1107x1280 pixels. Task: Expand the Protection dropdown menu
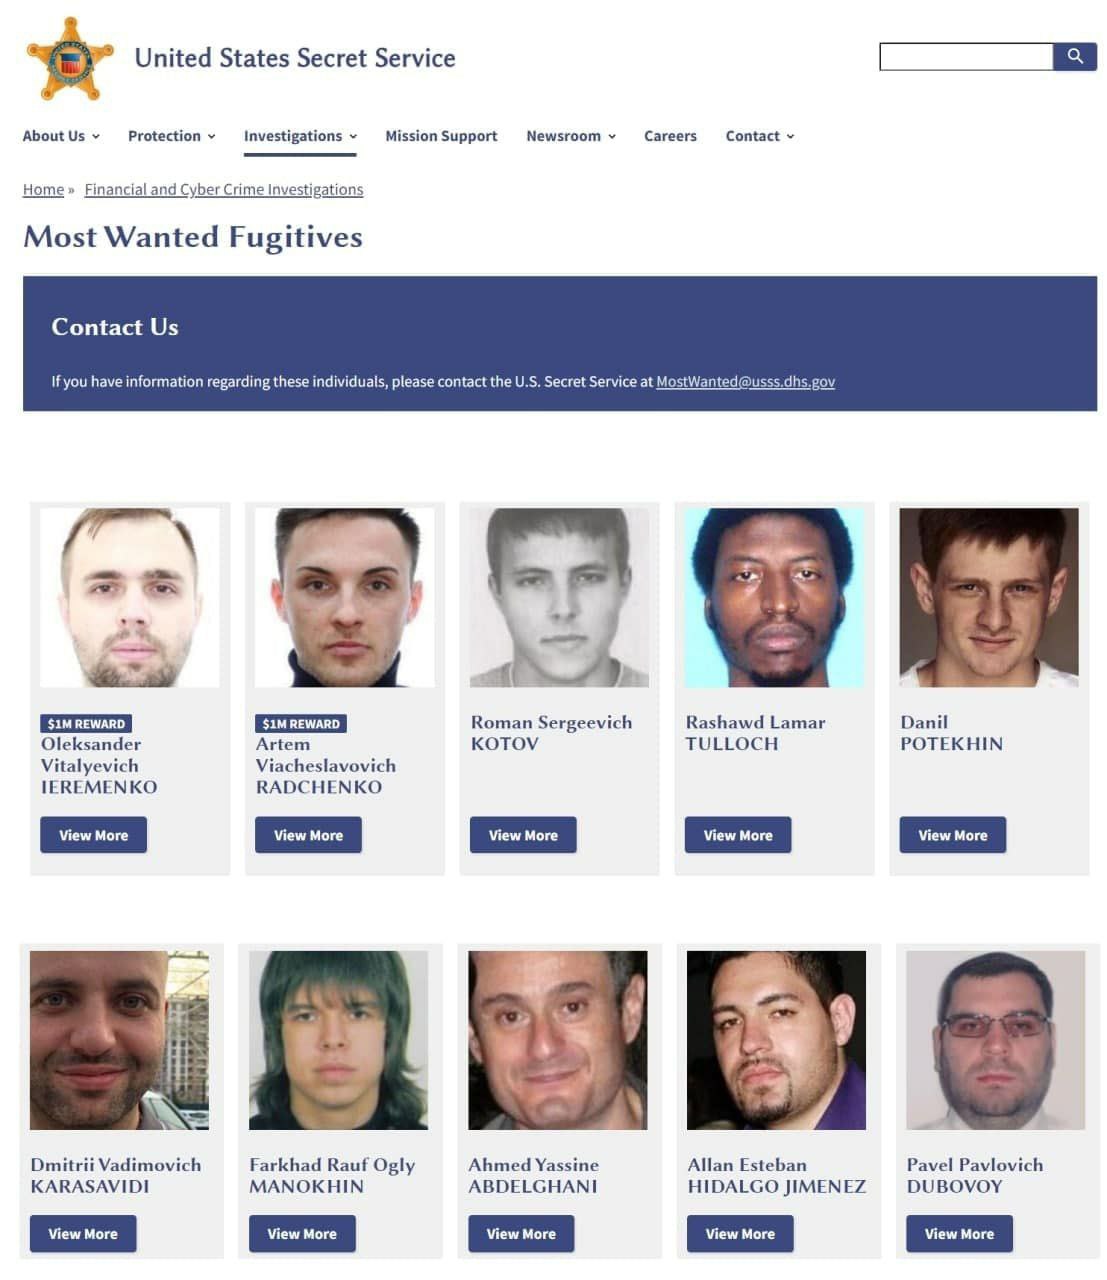coord(171,136)
